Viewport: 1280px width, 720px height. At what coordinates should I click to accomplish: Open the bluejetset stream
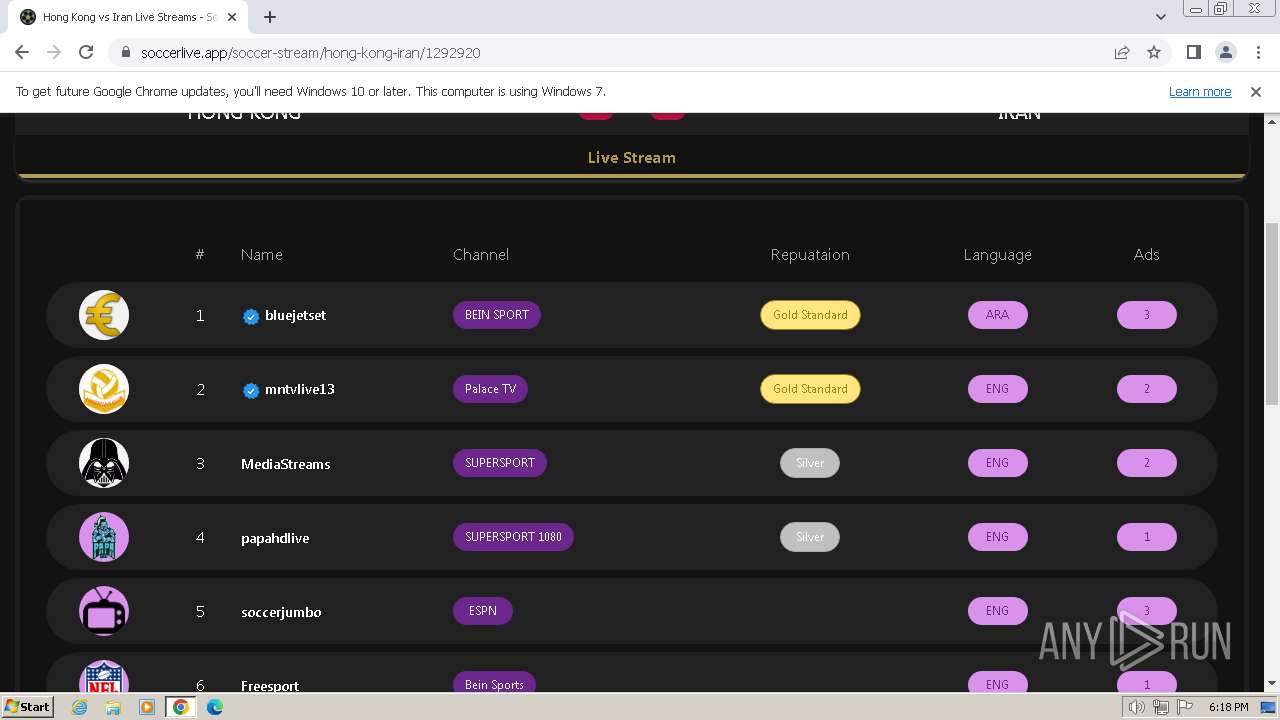tap(296, 315)
